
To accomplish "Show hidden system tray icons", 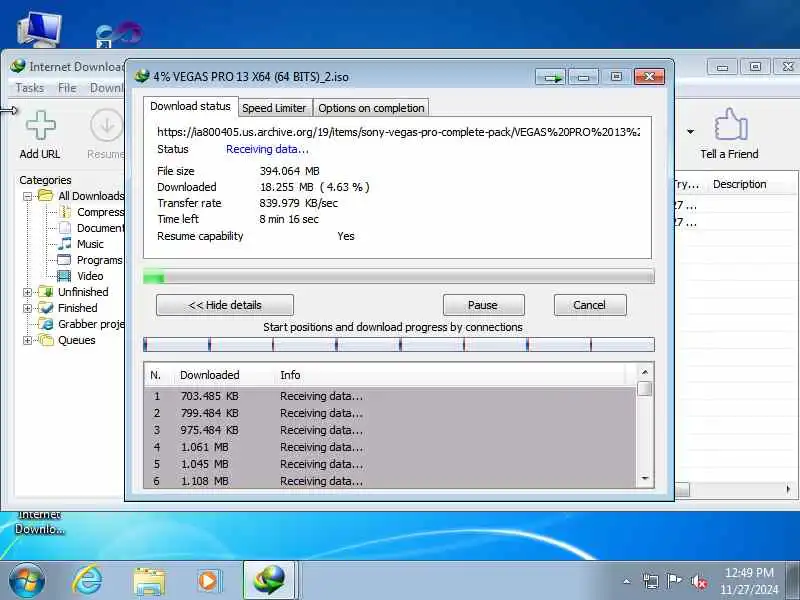I will click(627, 581).
